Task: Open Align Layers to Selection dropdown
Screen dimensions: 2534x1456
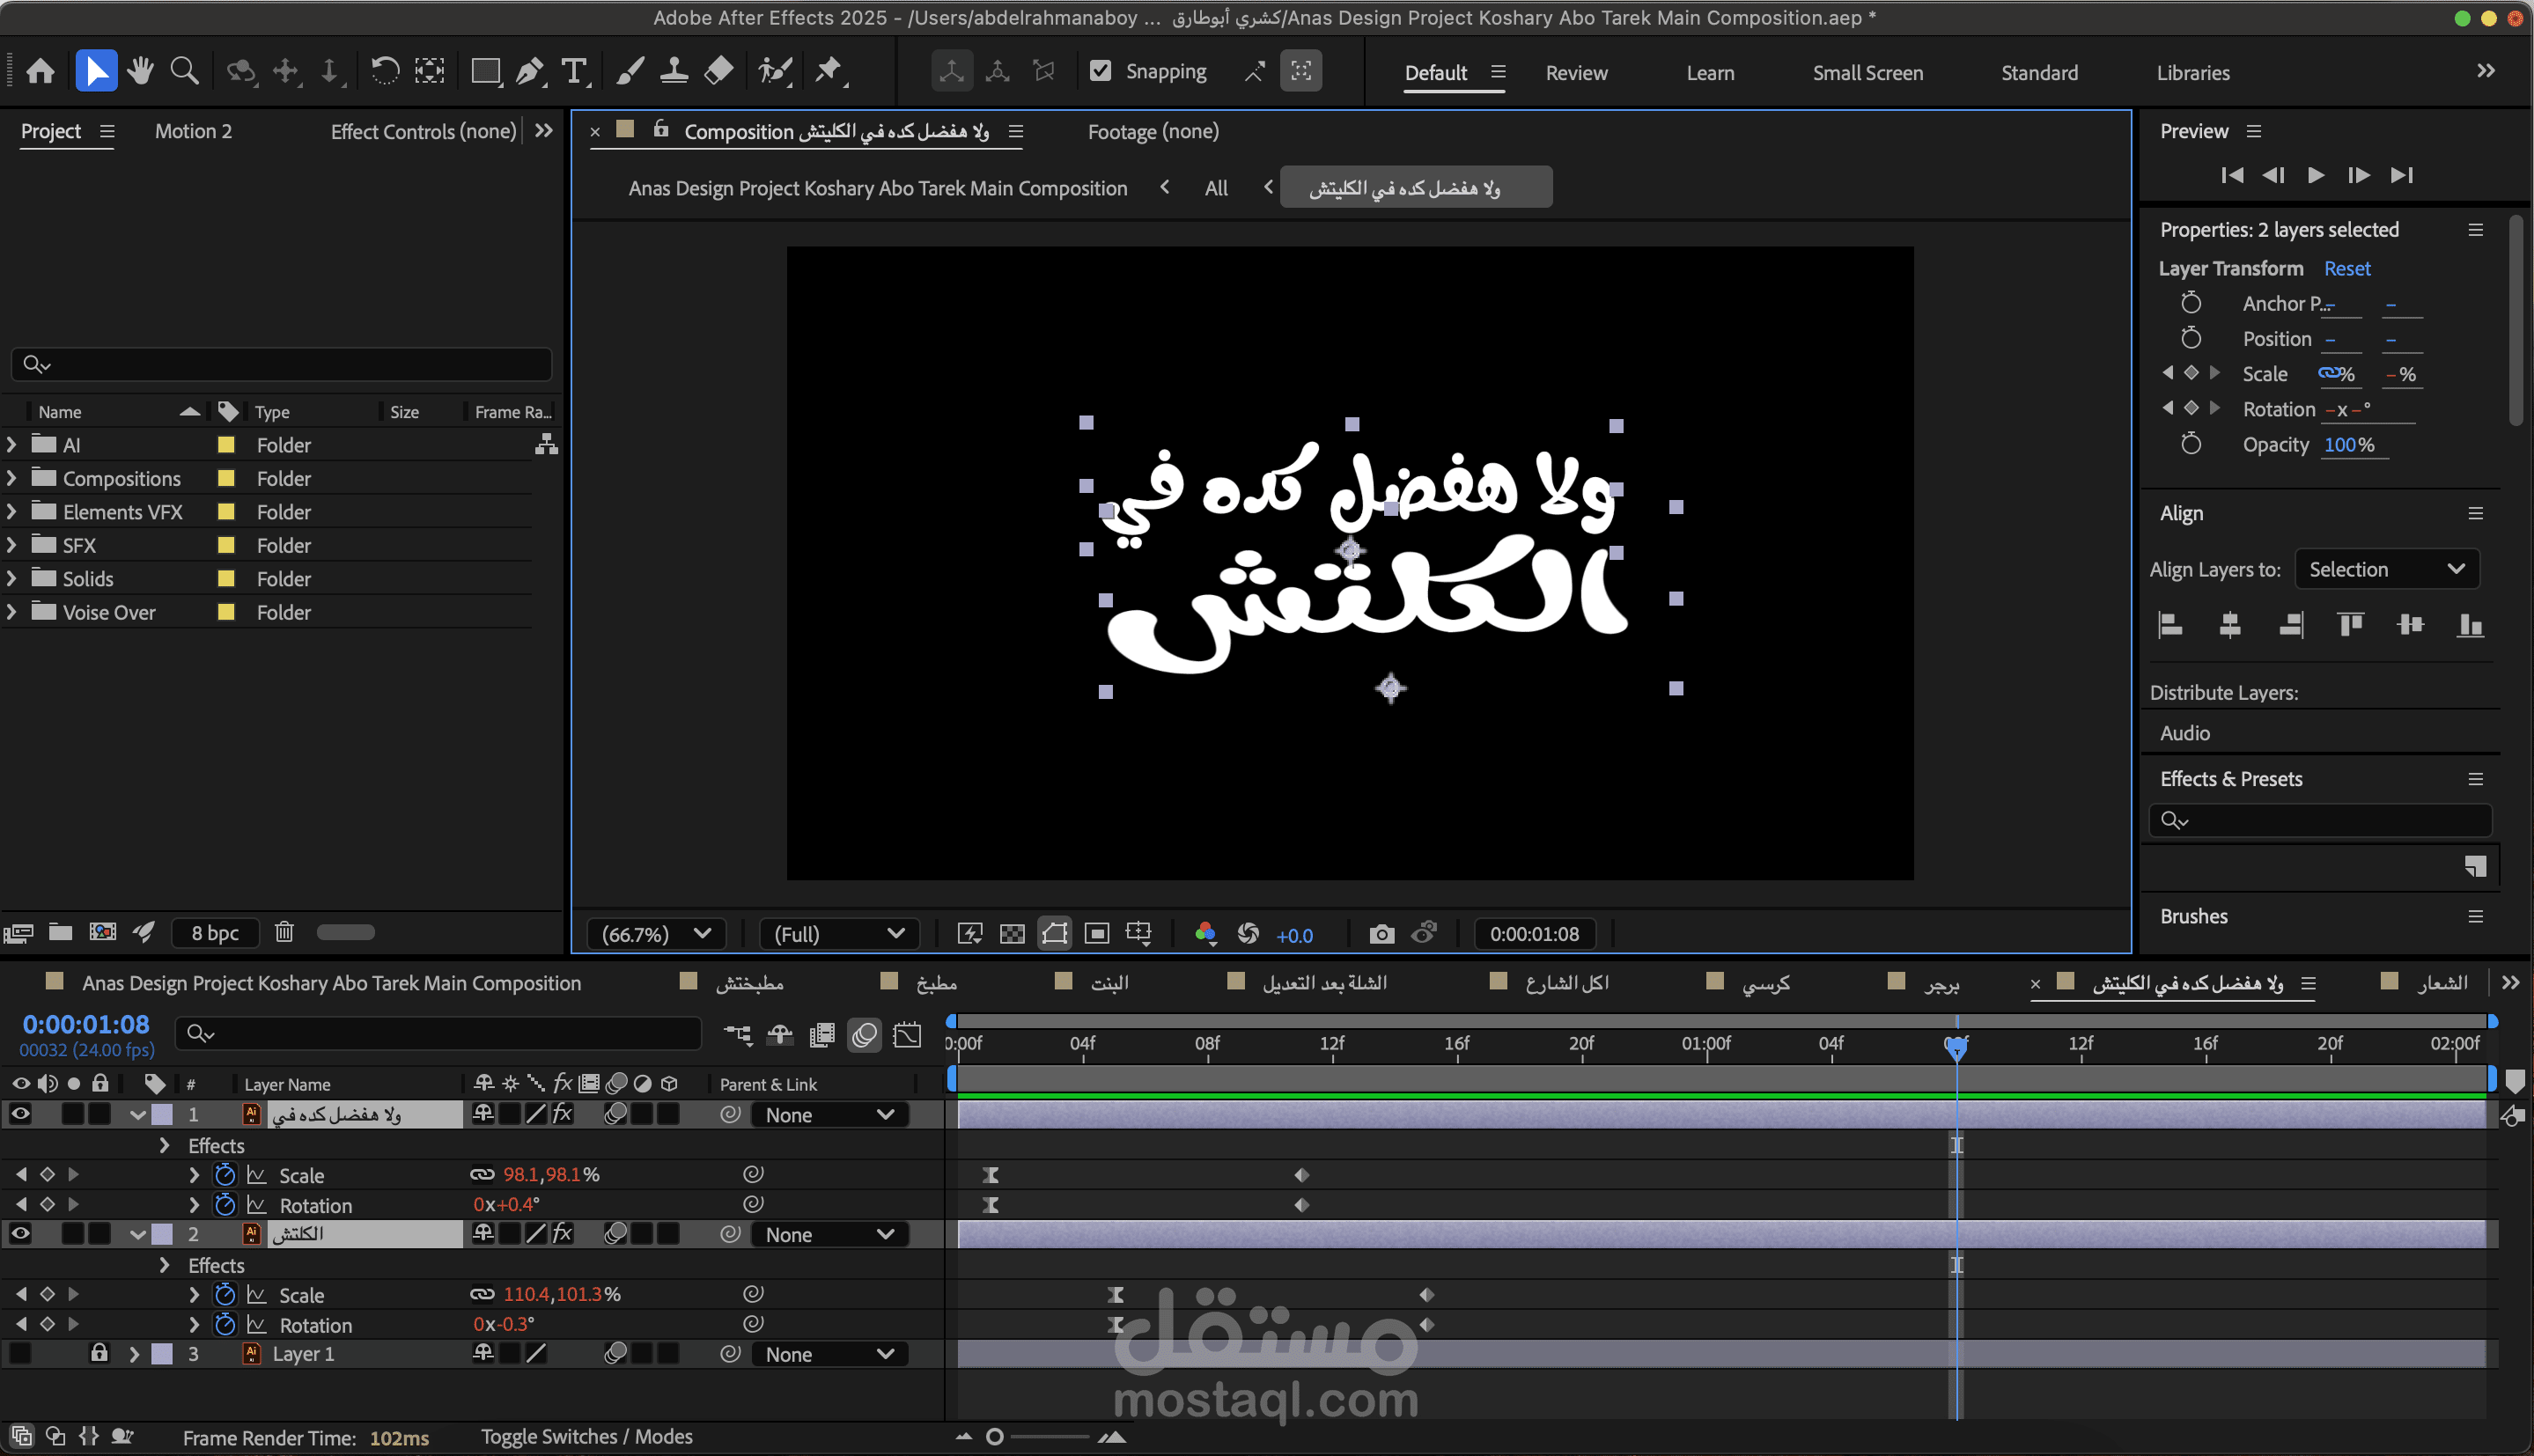Action: click(2386, 569)
